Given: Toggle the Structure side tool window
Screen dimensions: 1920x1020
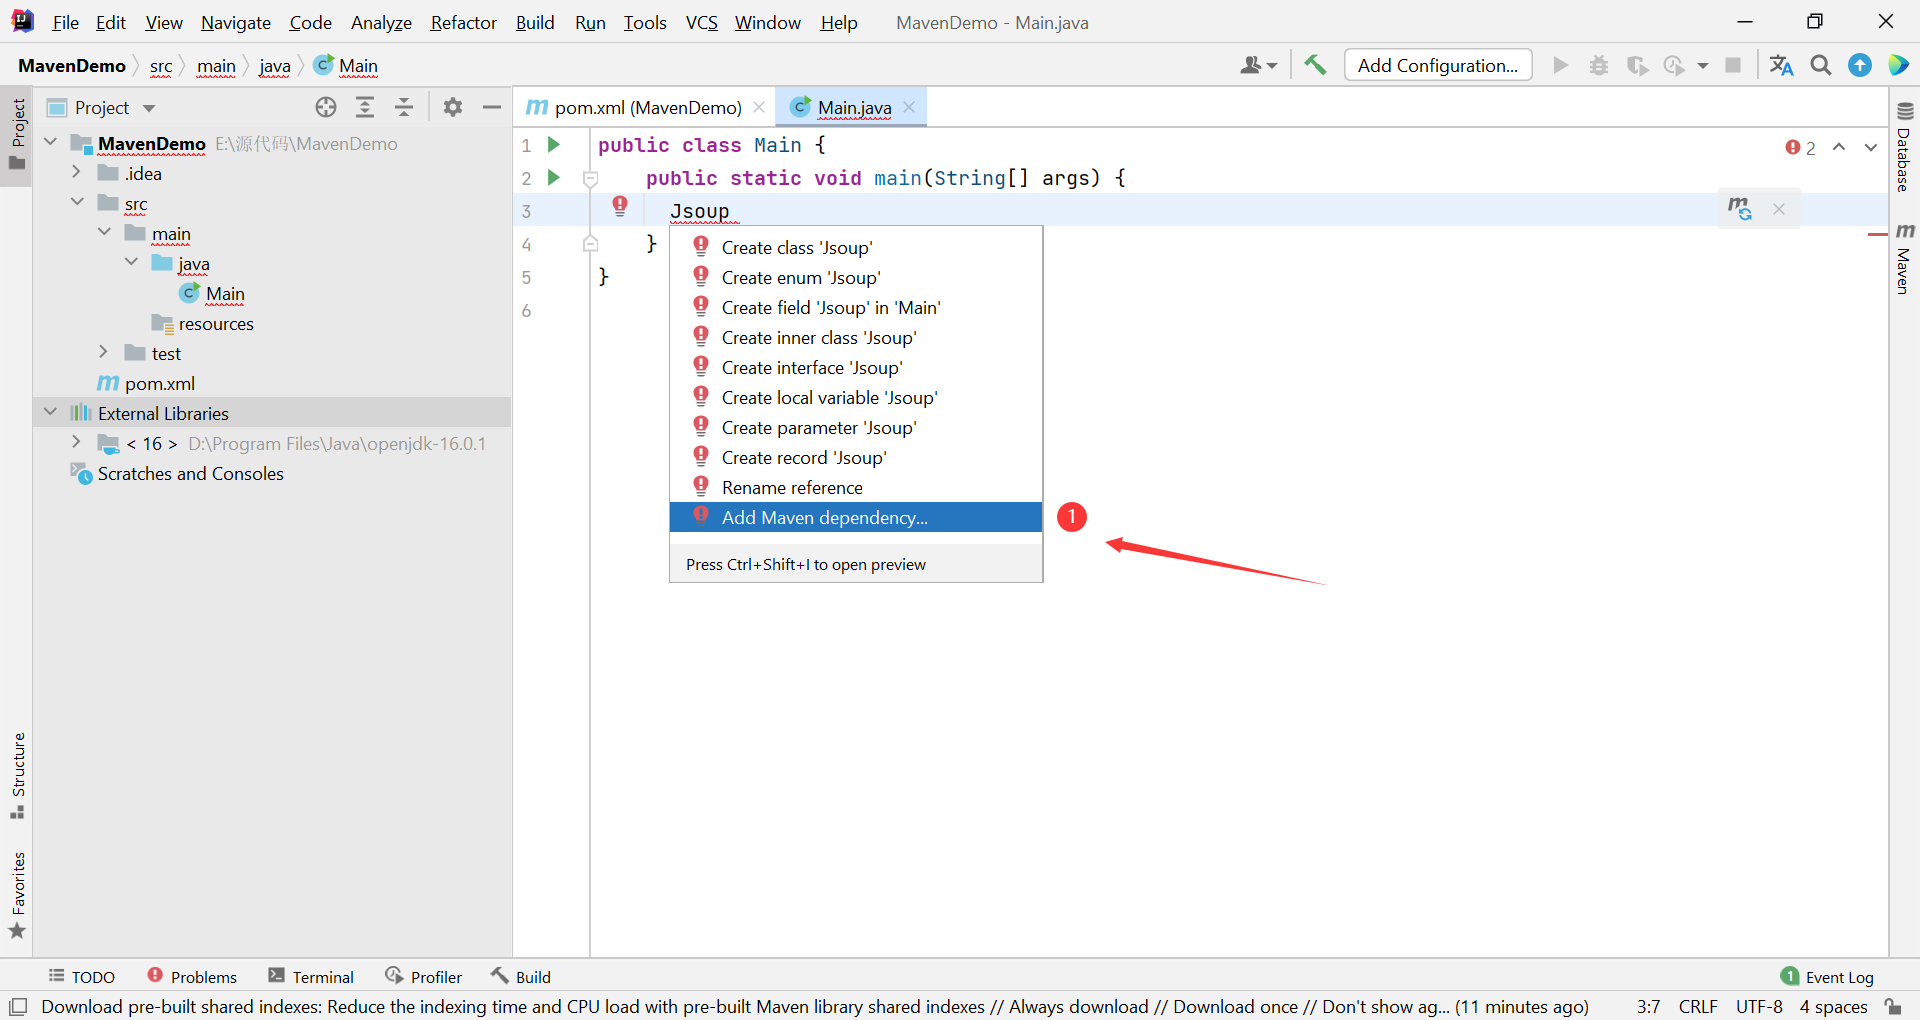Looking at the screenshot, I should click(17, 776).
